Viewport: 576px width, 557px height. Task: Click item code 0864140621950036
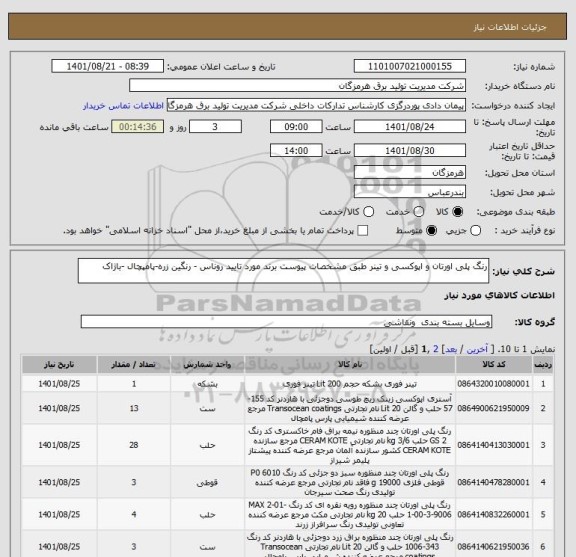(493, 547)
